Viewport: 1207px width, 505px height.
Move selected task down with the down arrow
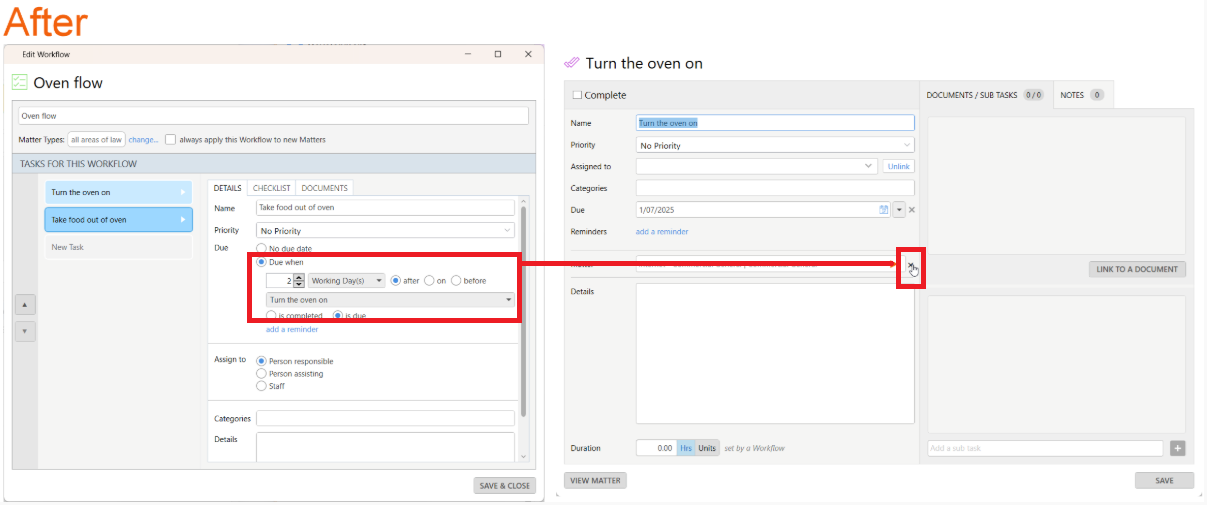point(26,331)
